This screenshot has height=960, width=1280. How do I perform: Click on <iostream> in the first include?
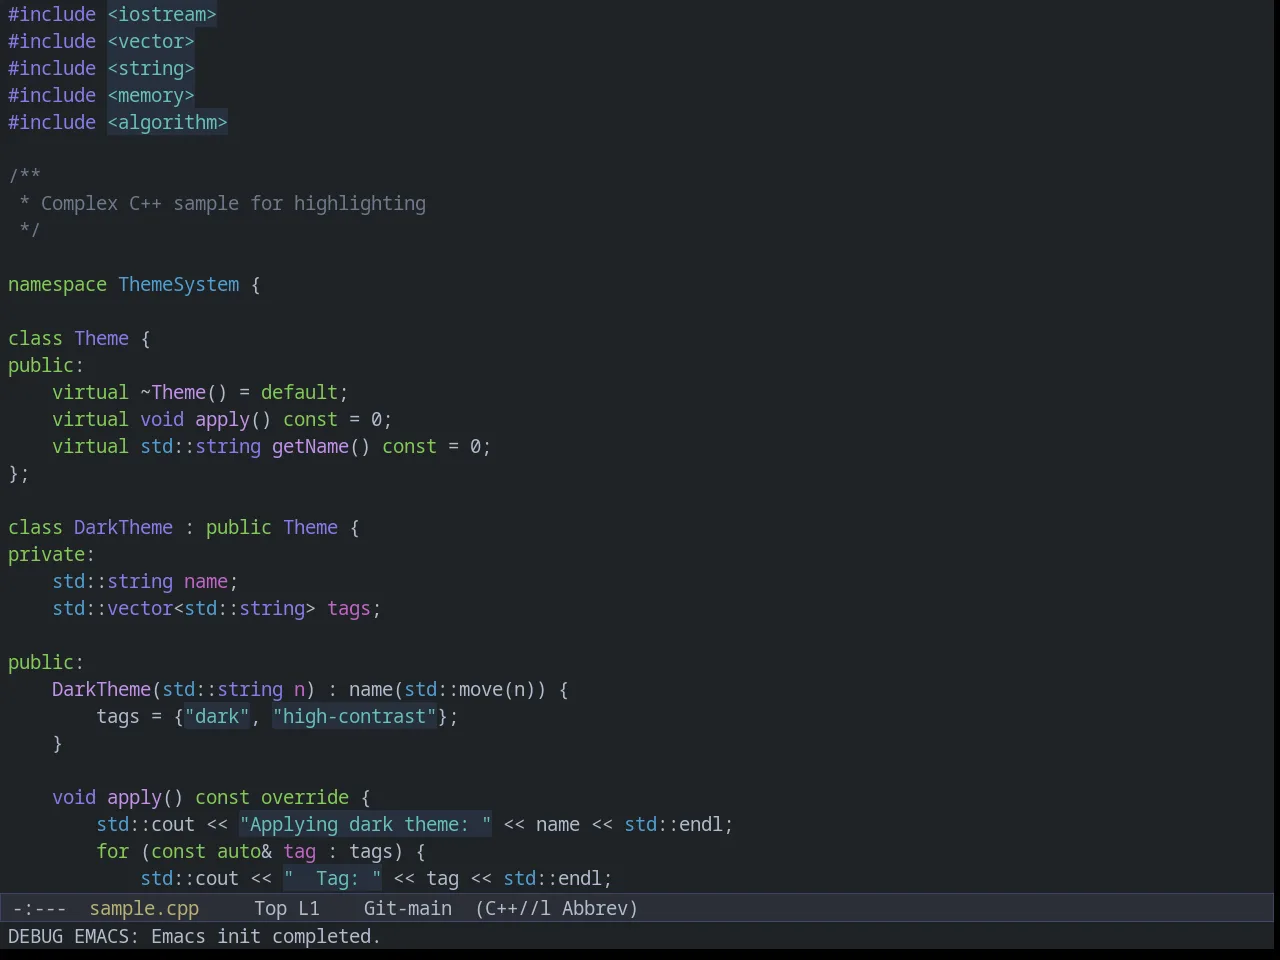(162, 14)
